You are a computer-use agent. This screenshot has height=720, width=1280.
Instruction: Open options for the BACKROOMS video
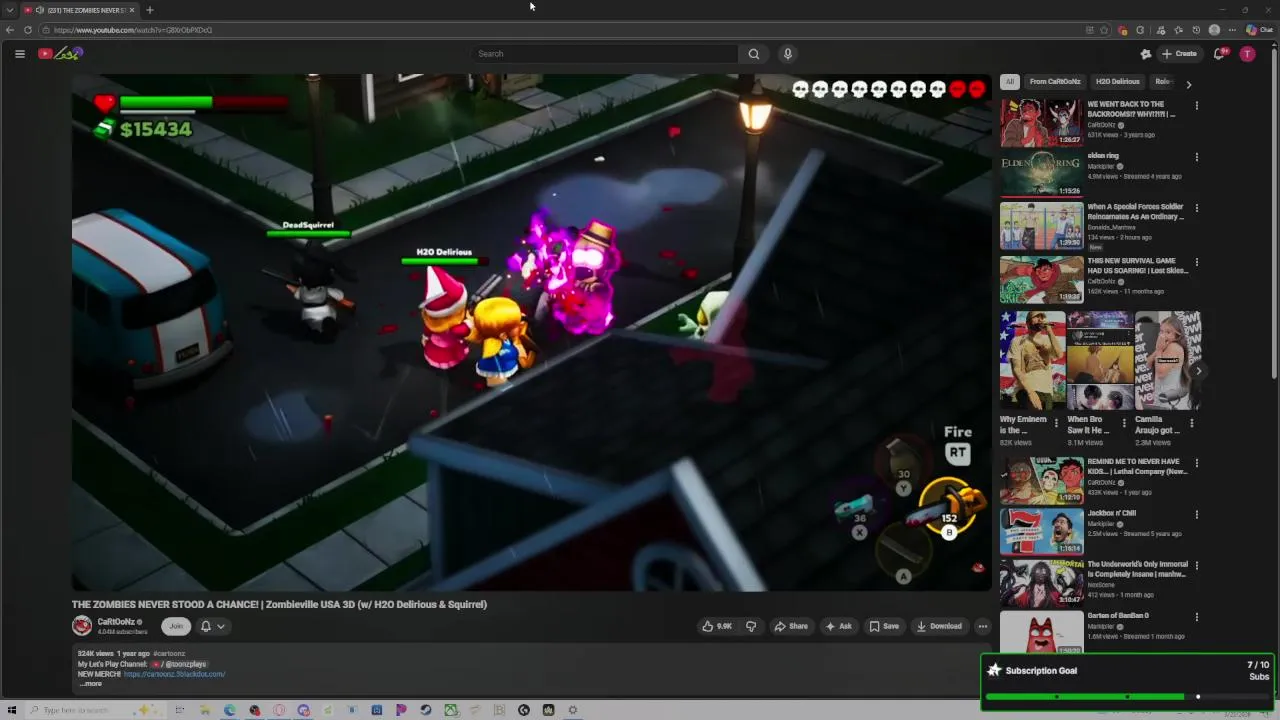pyautogui.click(x=1196, y=105)
